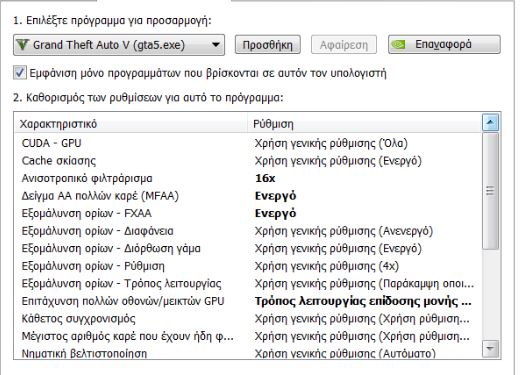This screenshot has width=520, height=375.
Task: Select the CUDA - GPU row
Action: [x=248, y=143]
